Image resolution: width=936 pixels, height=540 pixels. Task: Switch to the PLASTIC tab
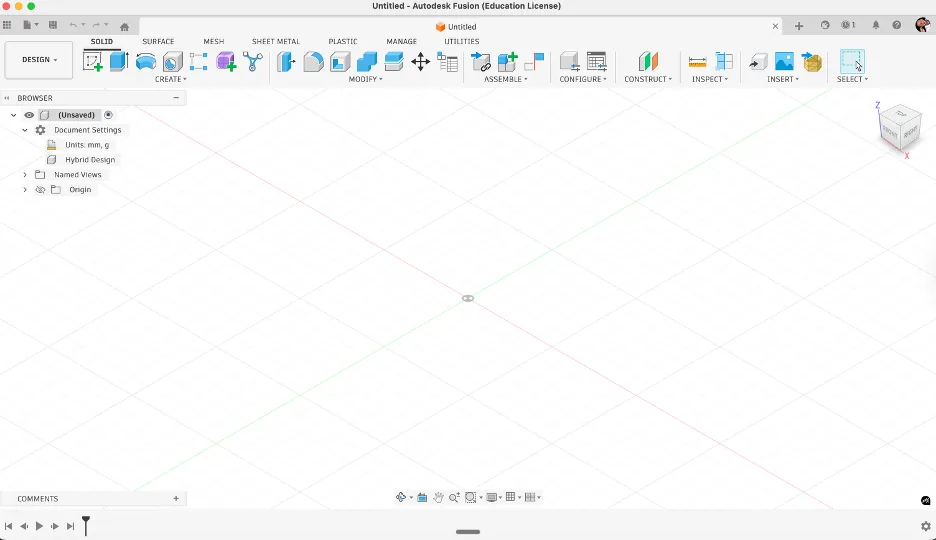(343, 41)
